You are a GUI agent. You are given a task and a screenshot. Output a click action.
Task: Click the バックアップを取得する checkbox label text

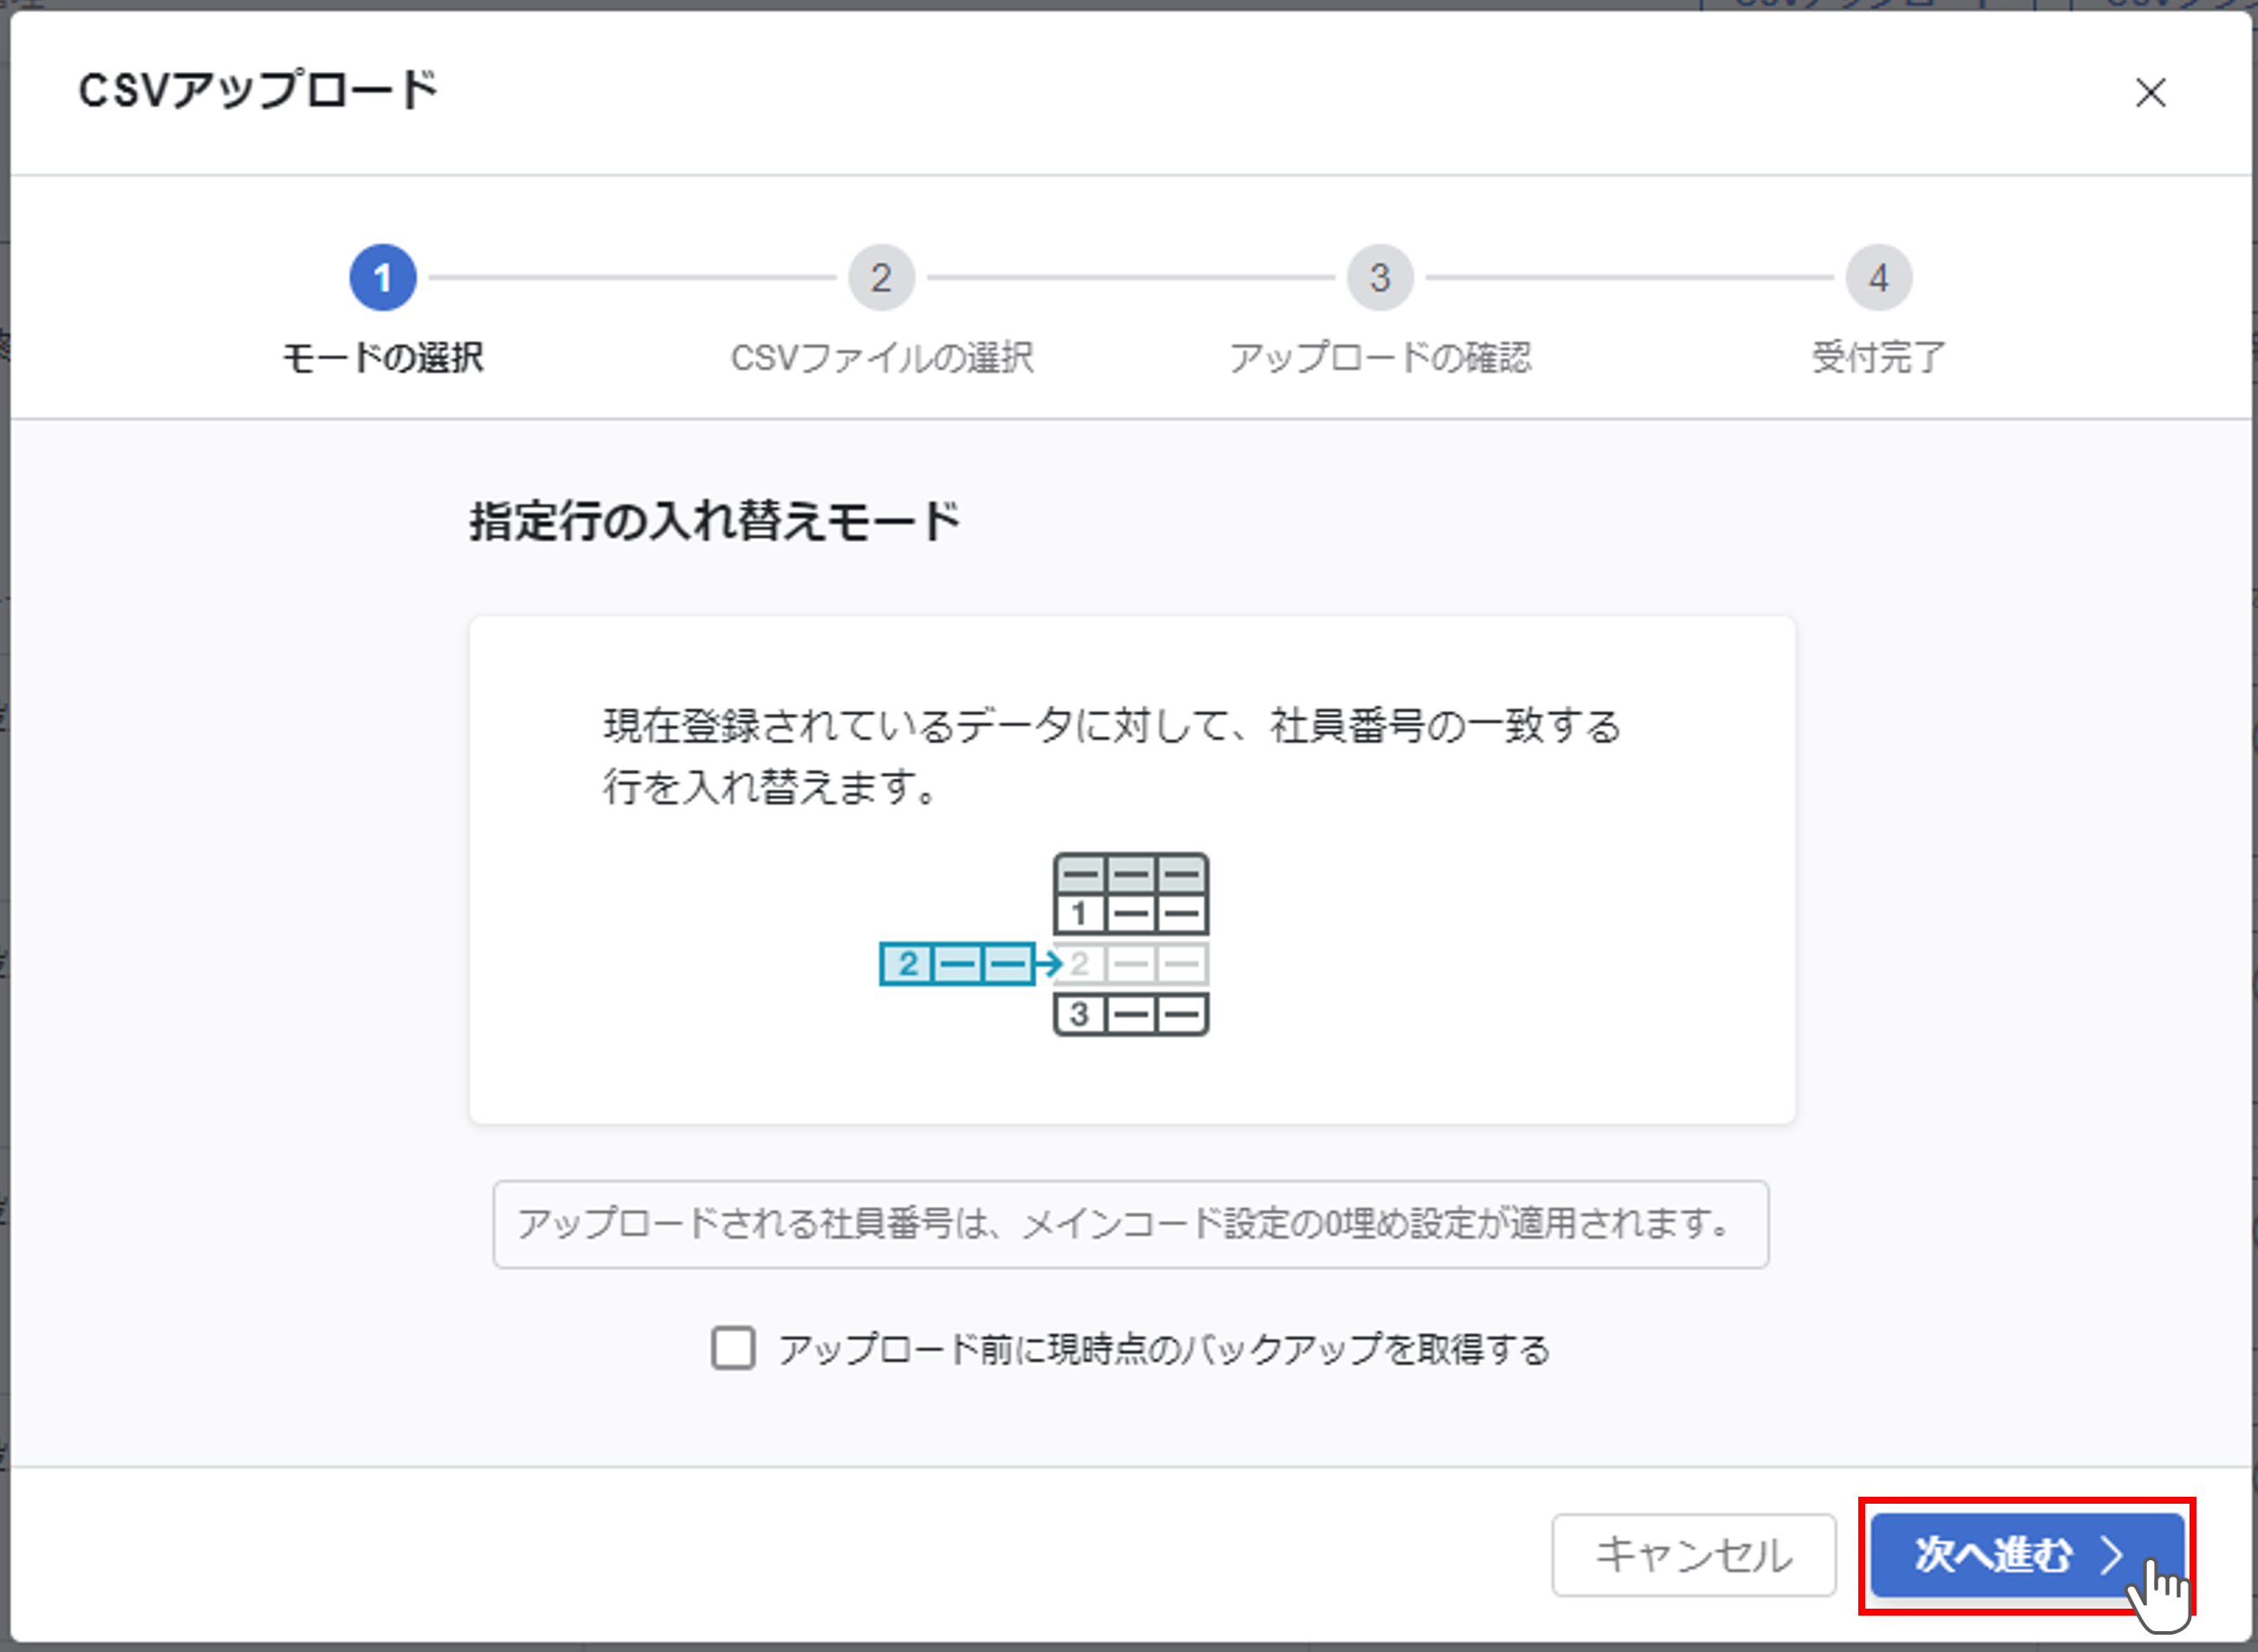click(x=1164, y=1349)
